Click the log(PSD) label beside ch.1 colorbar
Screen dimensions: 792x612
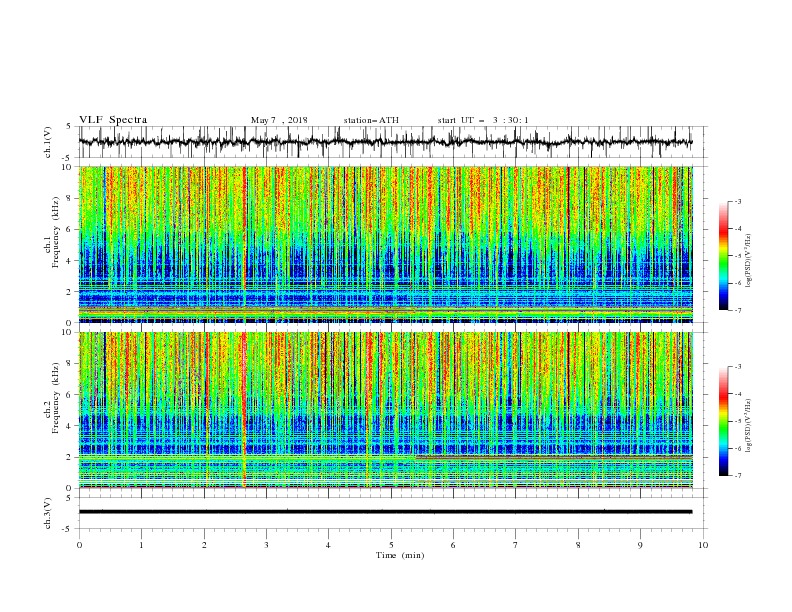pyautogui.click(x=748, y=262)
